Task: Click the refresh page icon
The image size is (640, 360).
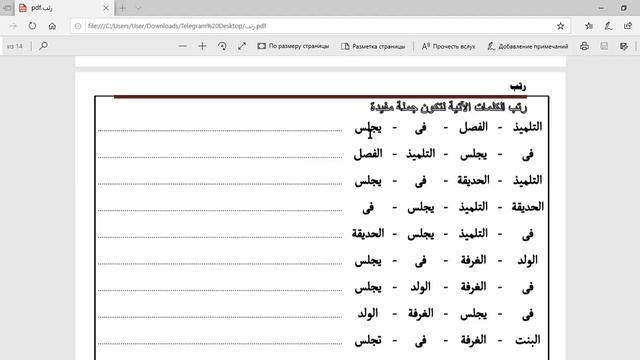Action: click(x=32, y=26)
